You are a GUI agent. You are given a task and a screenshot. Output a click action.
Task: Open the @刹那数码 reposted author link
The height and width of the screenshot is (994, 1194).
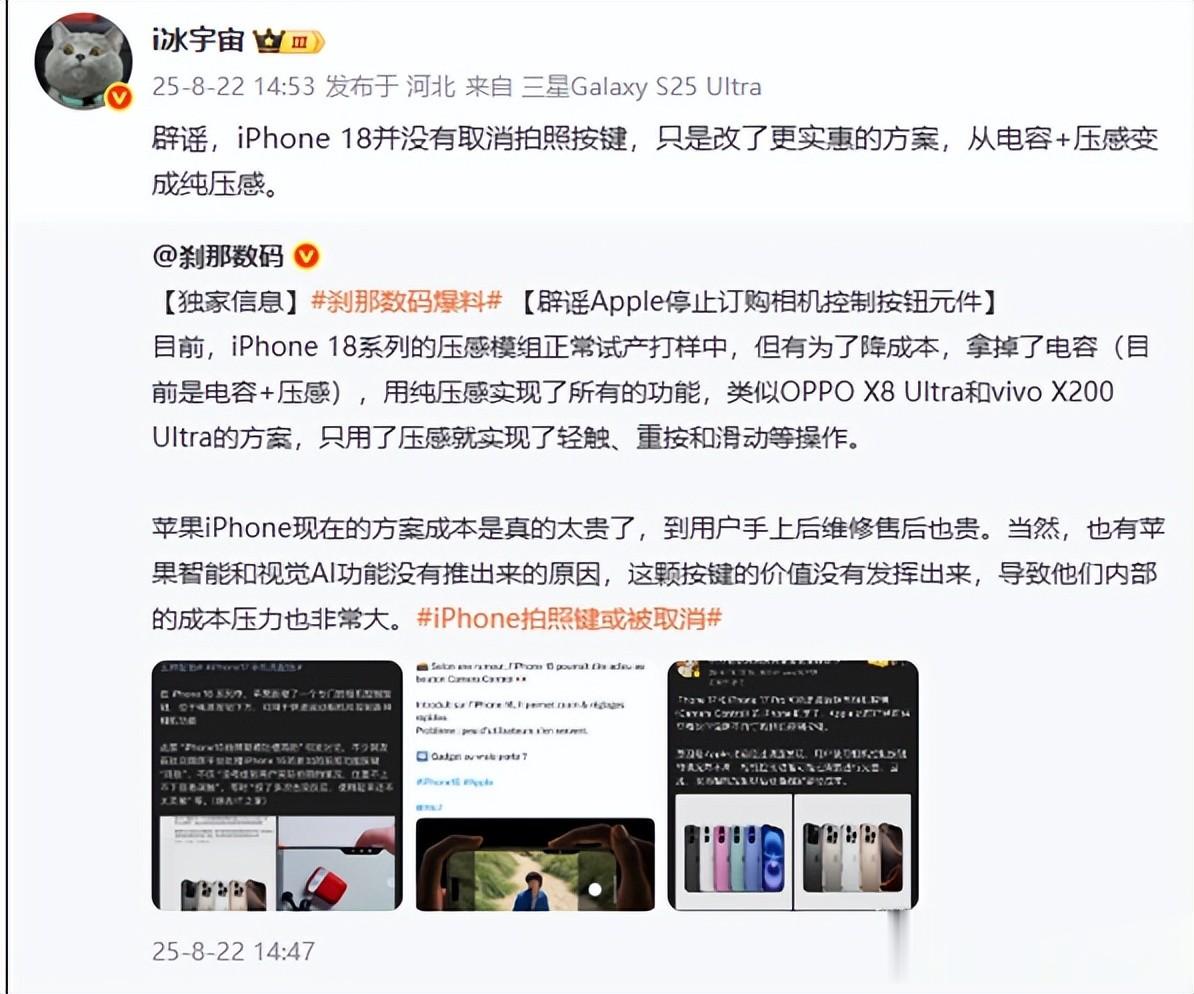[218, 257]
